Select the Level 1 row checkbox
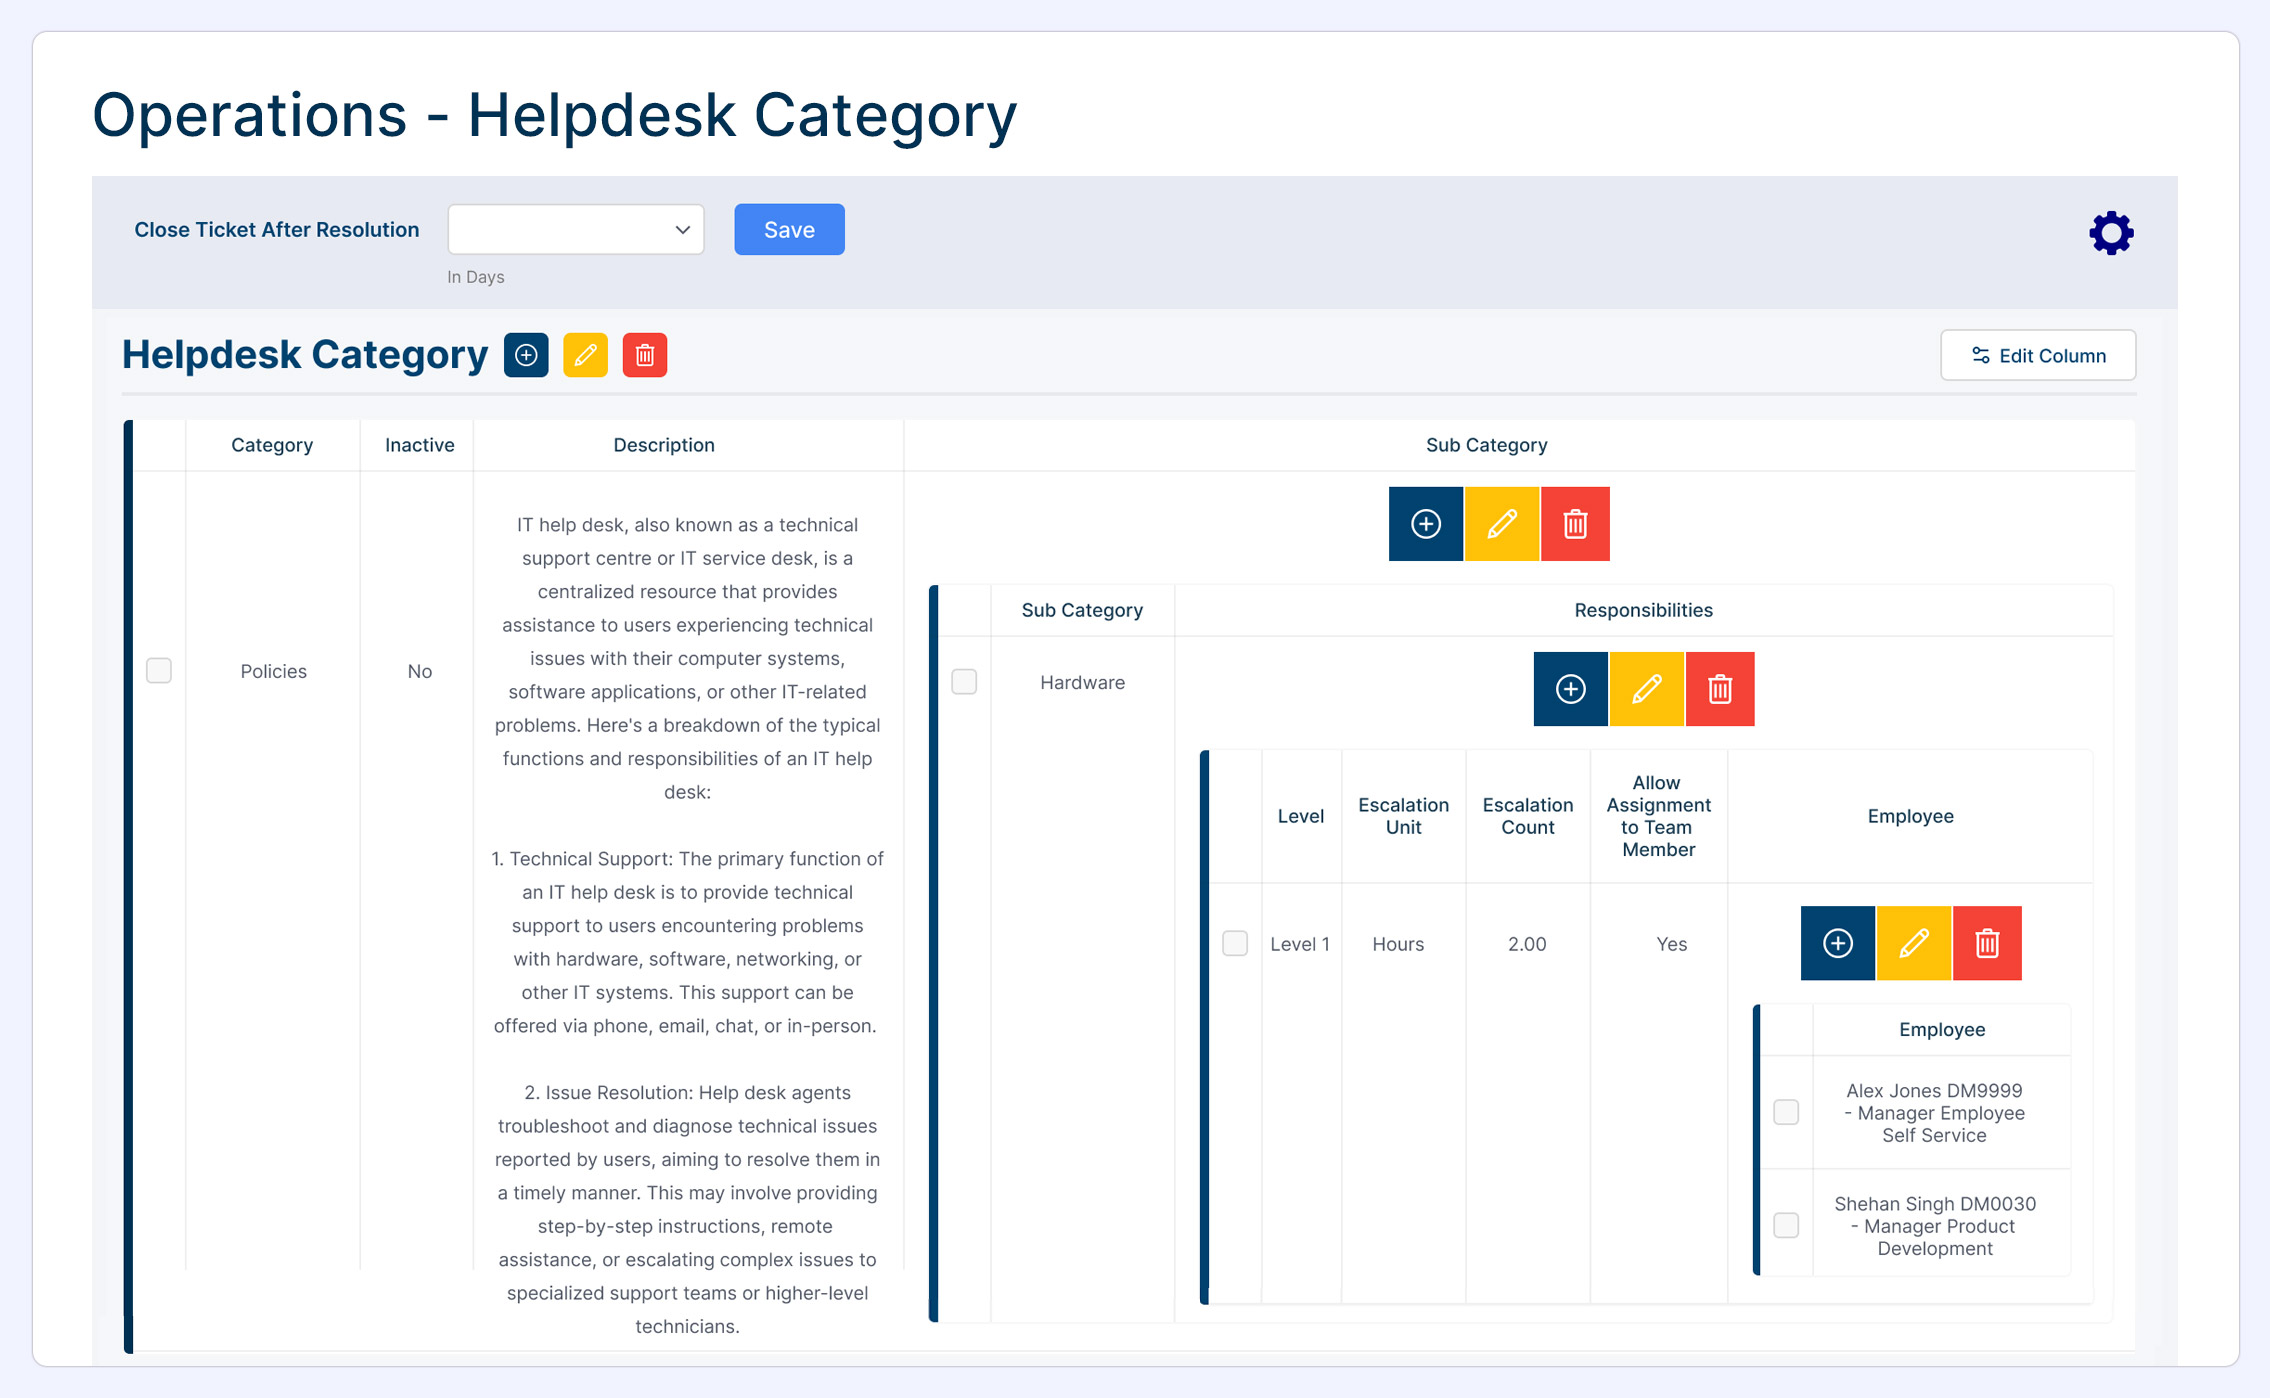This screenshot has height=1398, width=2270. point(1235,943)
